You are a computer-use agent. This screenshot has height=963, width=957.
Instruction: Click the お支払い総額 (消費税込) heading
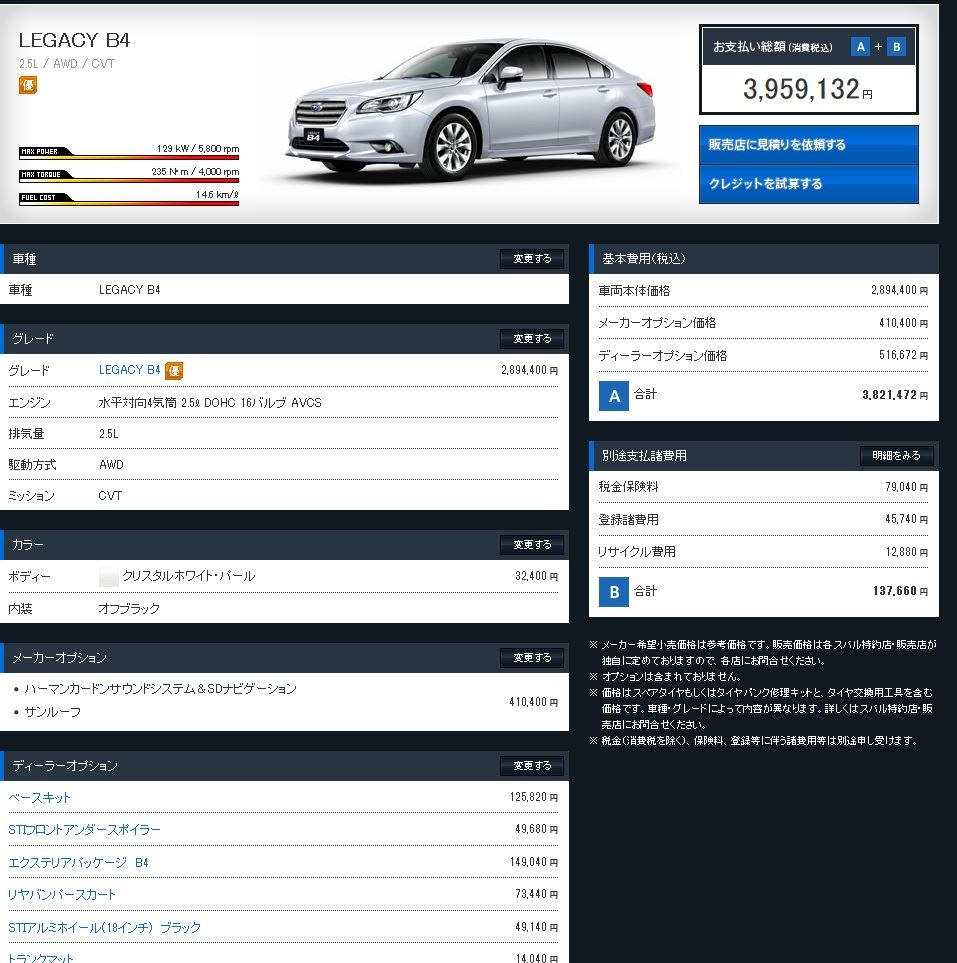[x=773, y=47]
